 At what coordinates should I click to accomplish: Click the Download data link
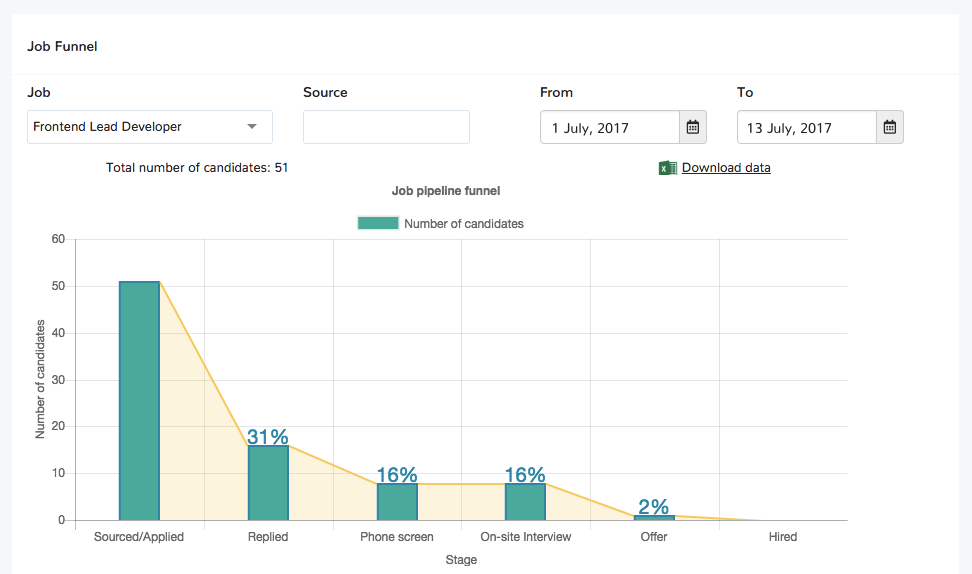726,168
